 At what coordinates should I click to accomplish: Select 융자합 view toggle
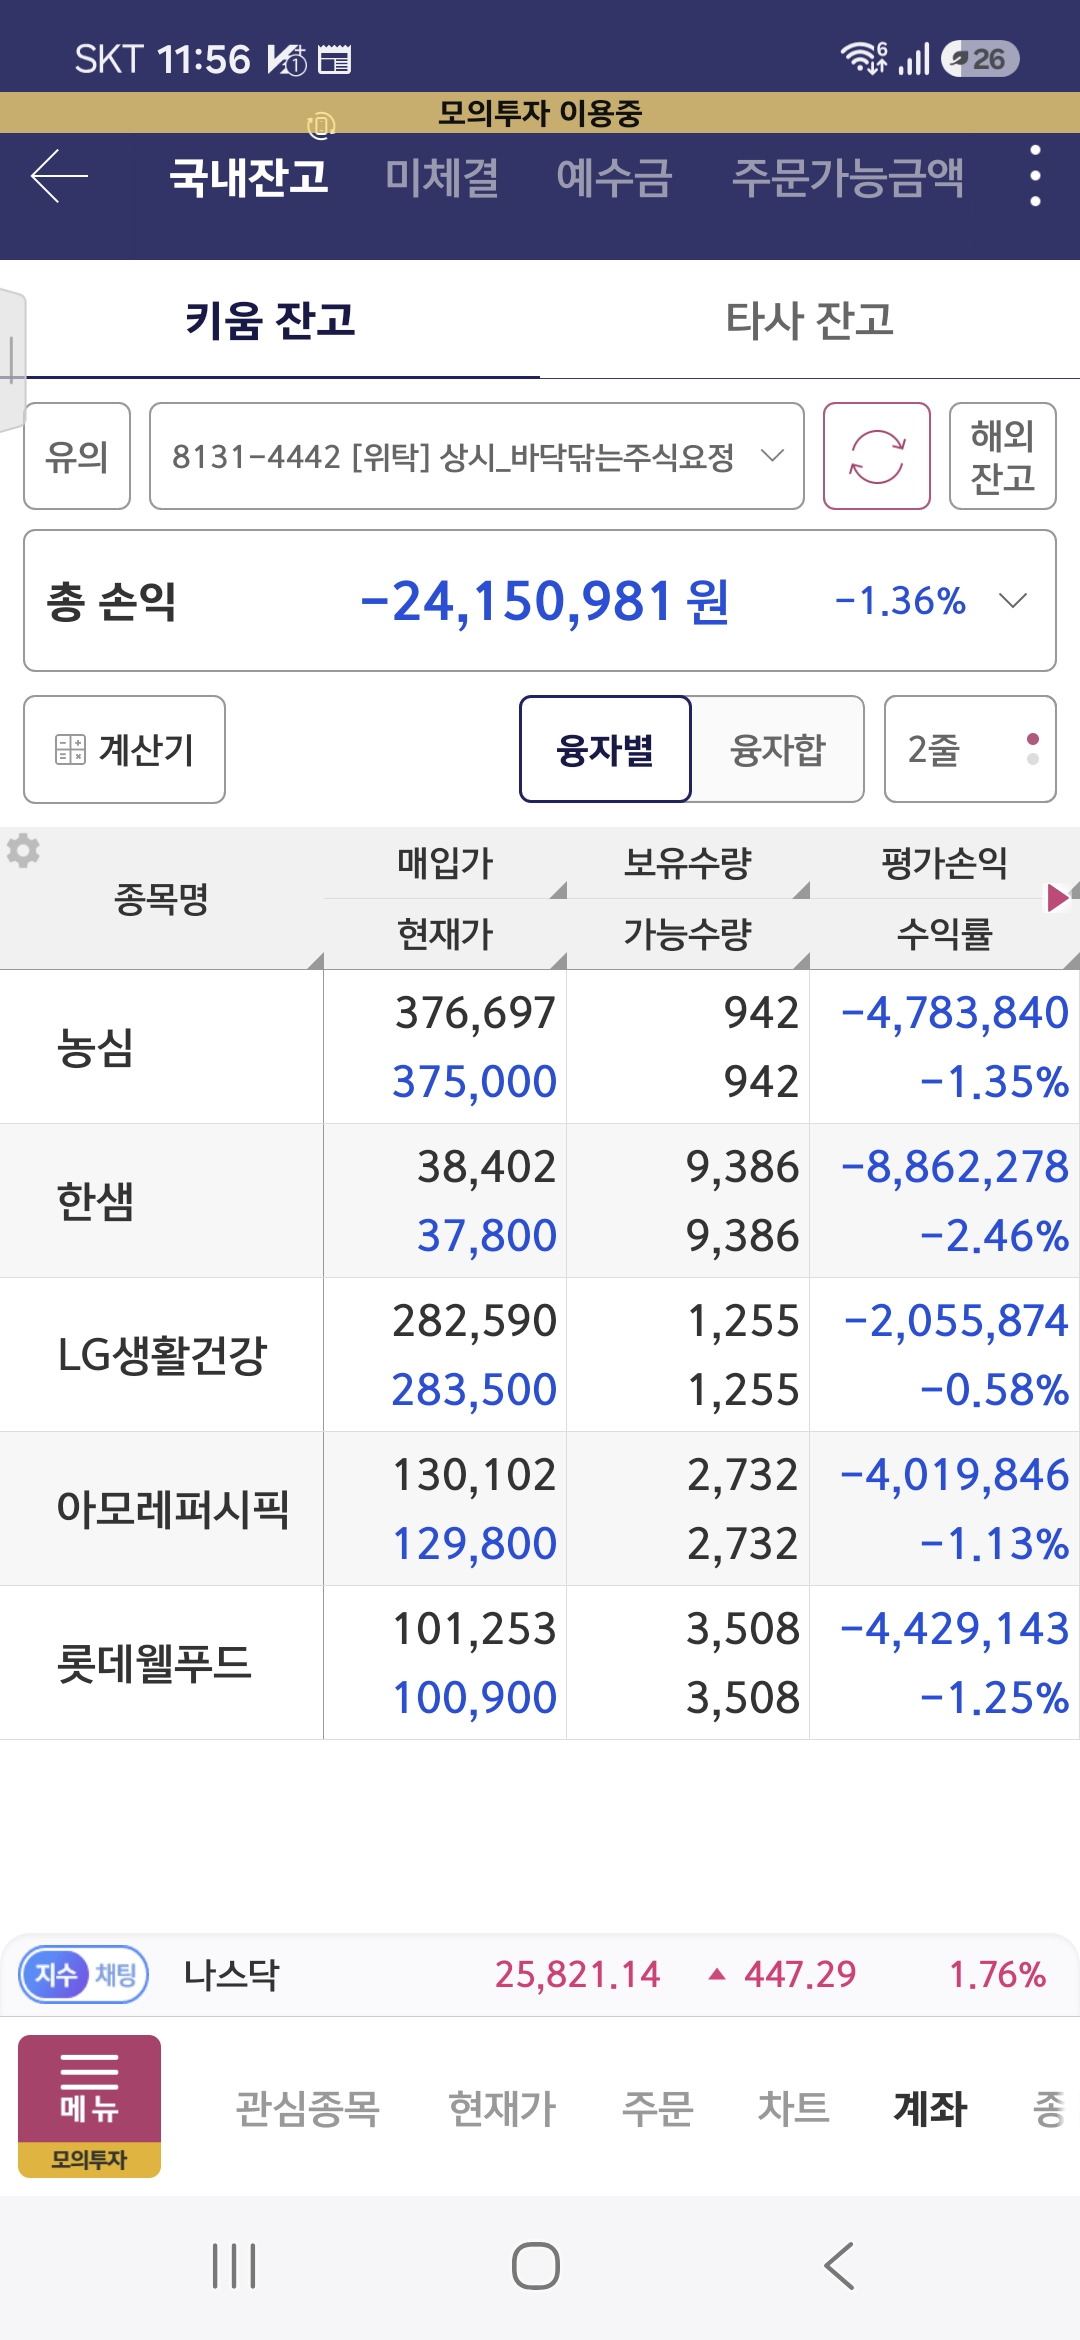tap(778, 749)
